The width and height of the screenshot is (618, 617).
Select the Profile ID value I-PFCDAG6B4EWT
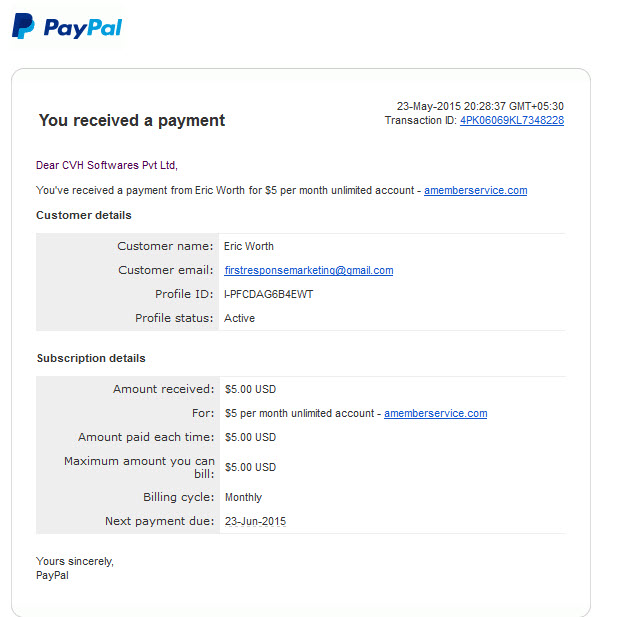(268, 294)
